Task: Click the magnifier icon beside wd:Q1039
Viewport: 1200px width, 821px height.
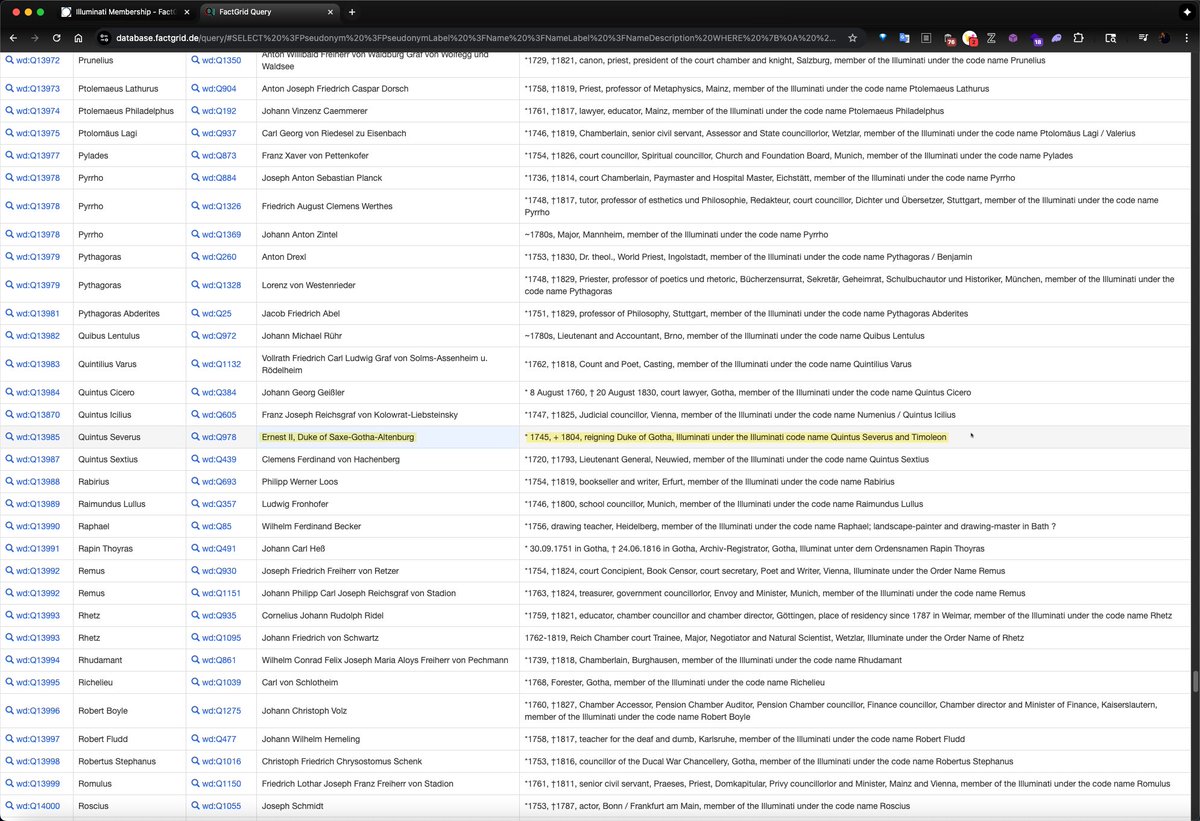Action: click(196, 682)
